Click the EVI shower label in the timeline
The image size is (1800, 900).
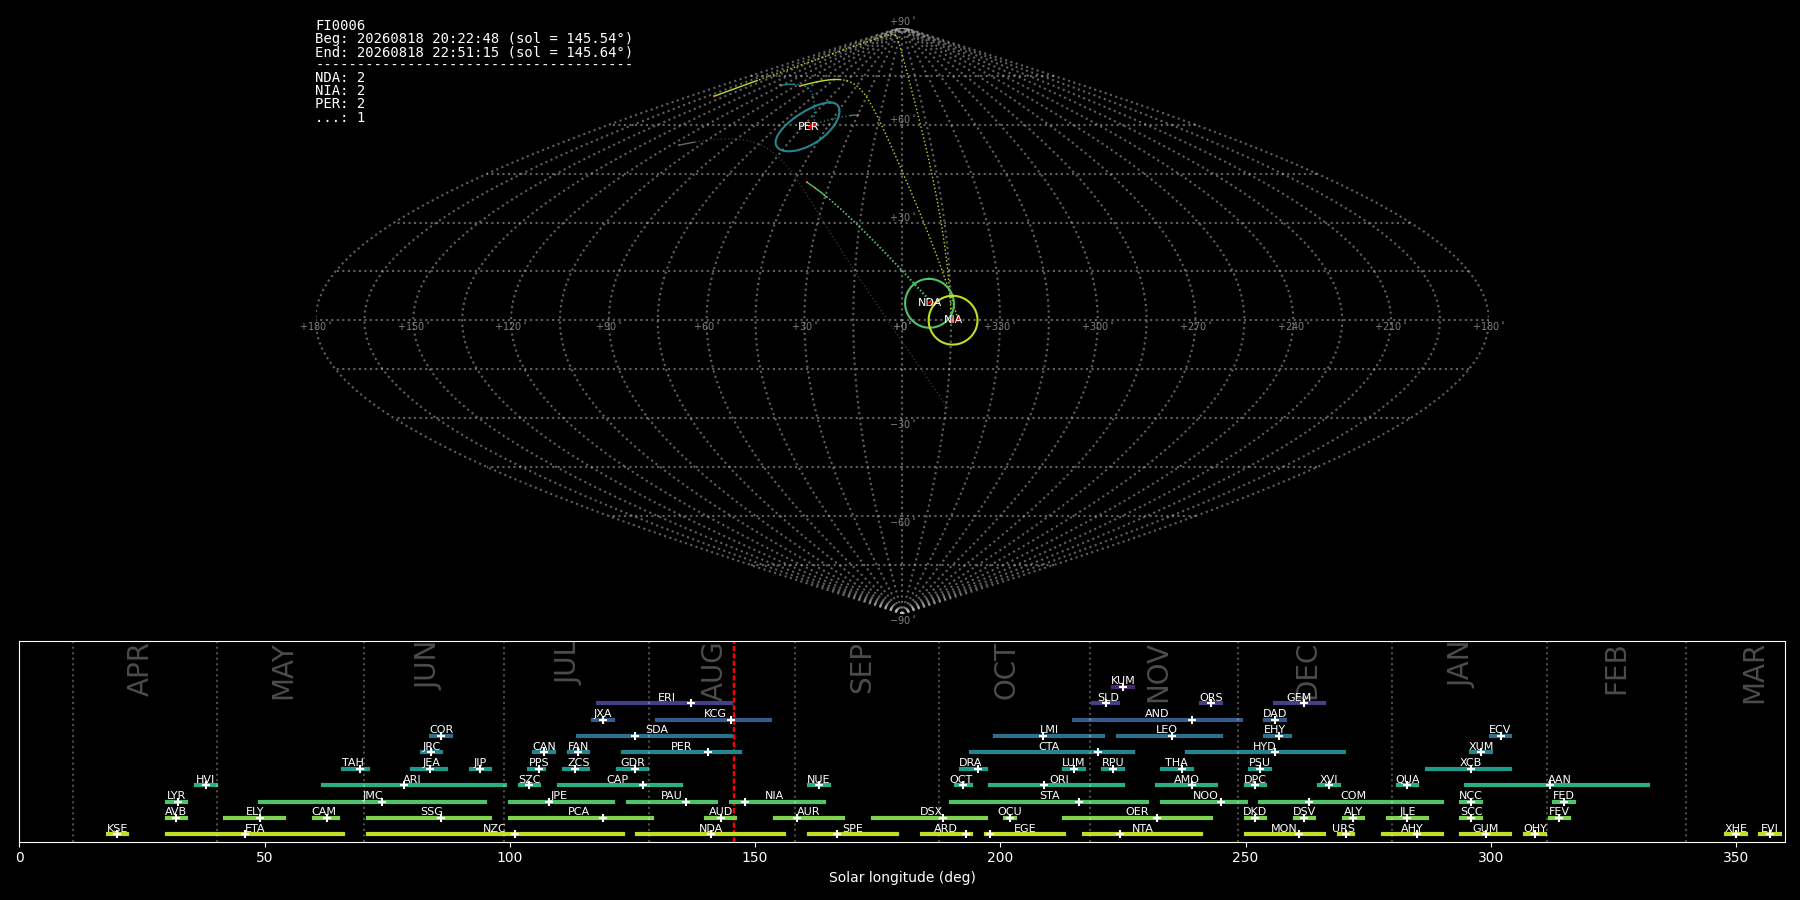tap(1769, 829)
